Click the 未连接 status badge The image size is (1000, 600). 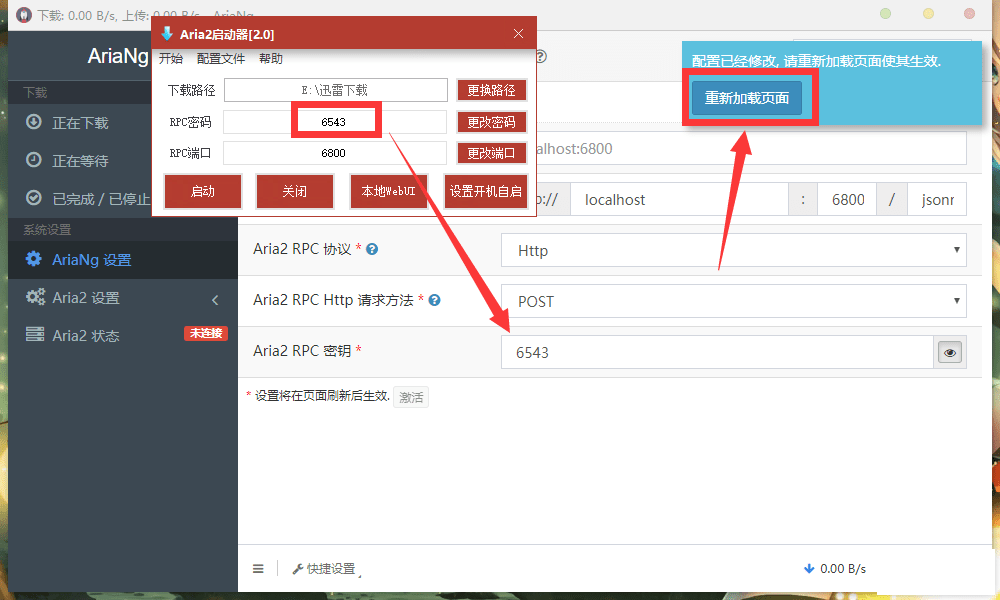tap(206, 333)
